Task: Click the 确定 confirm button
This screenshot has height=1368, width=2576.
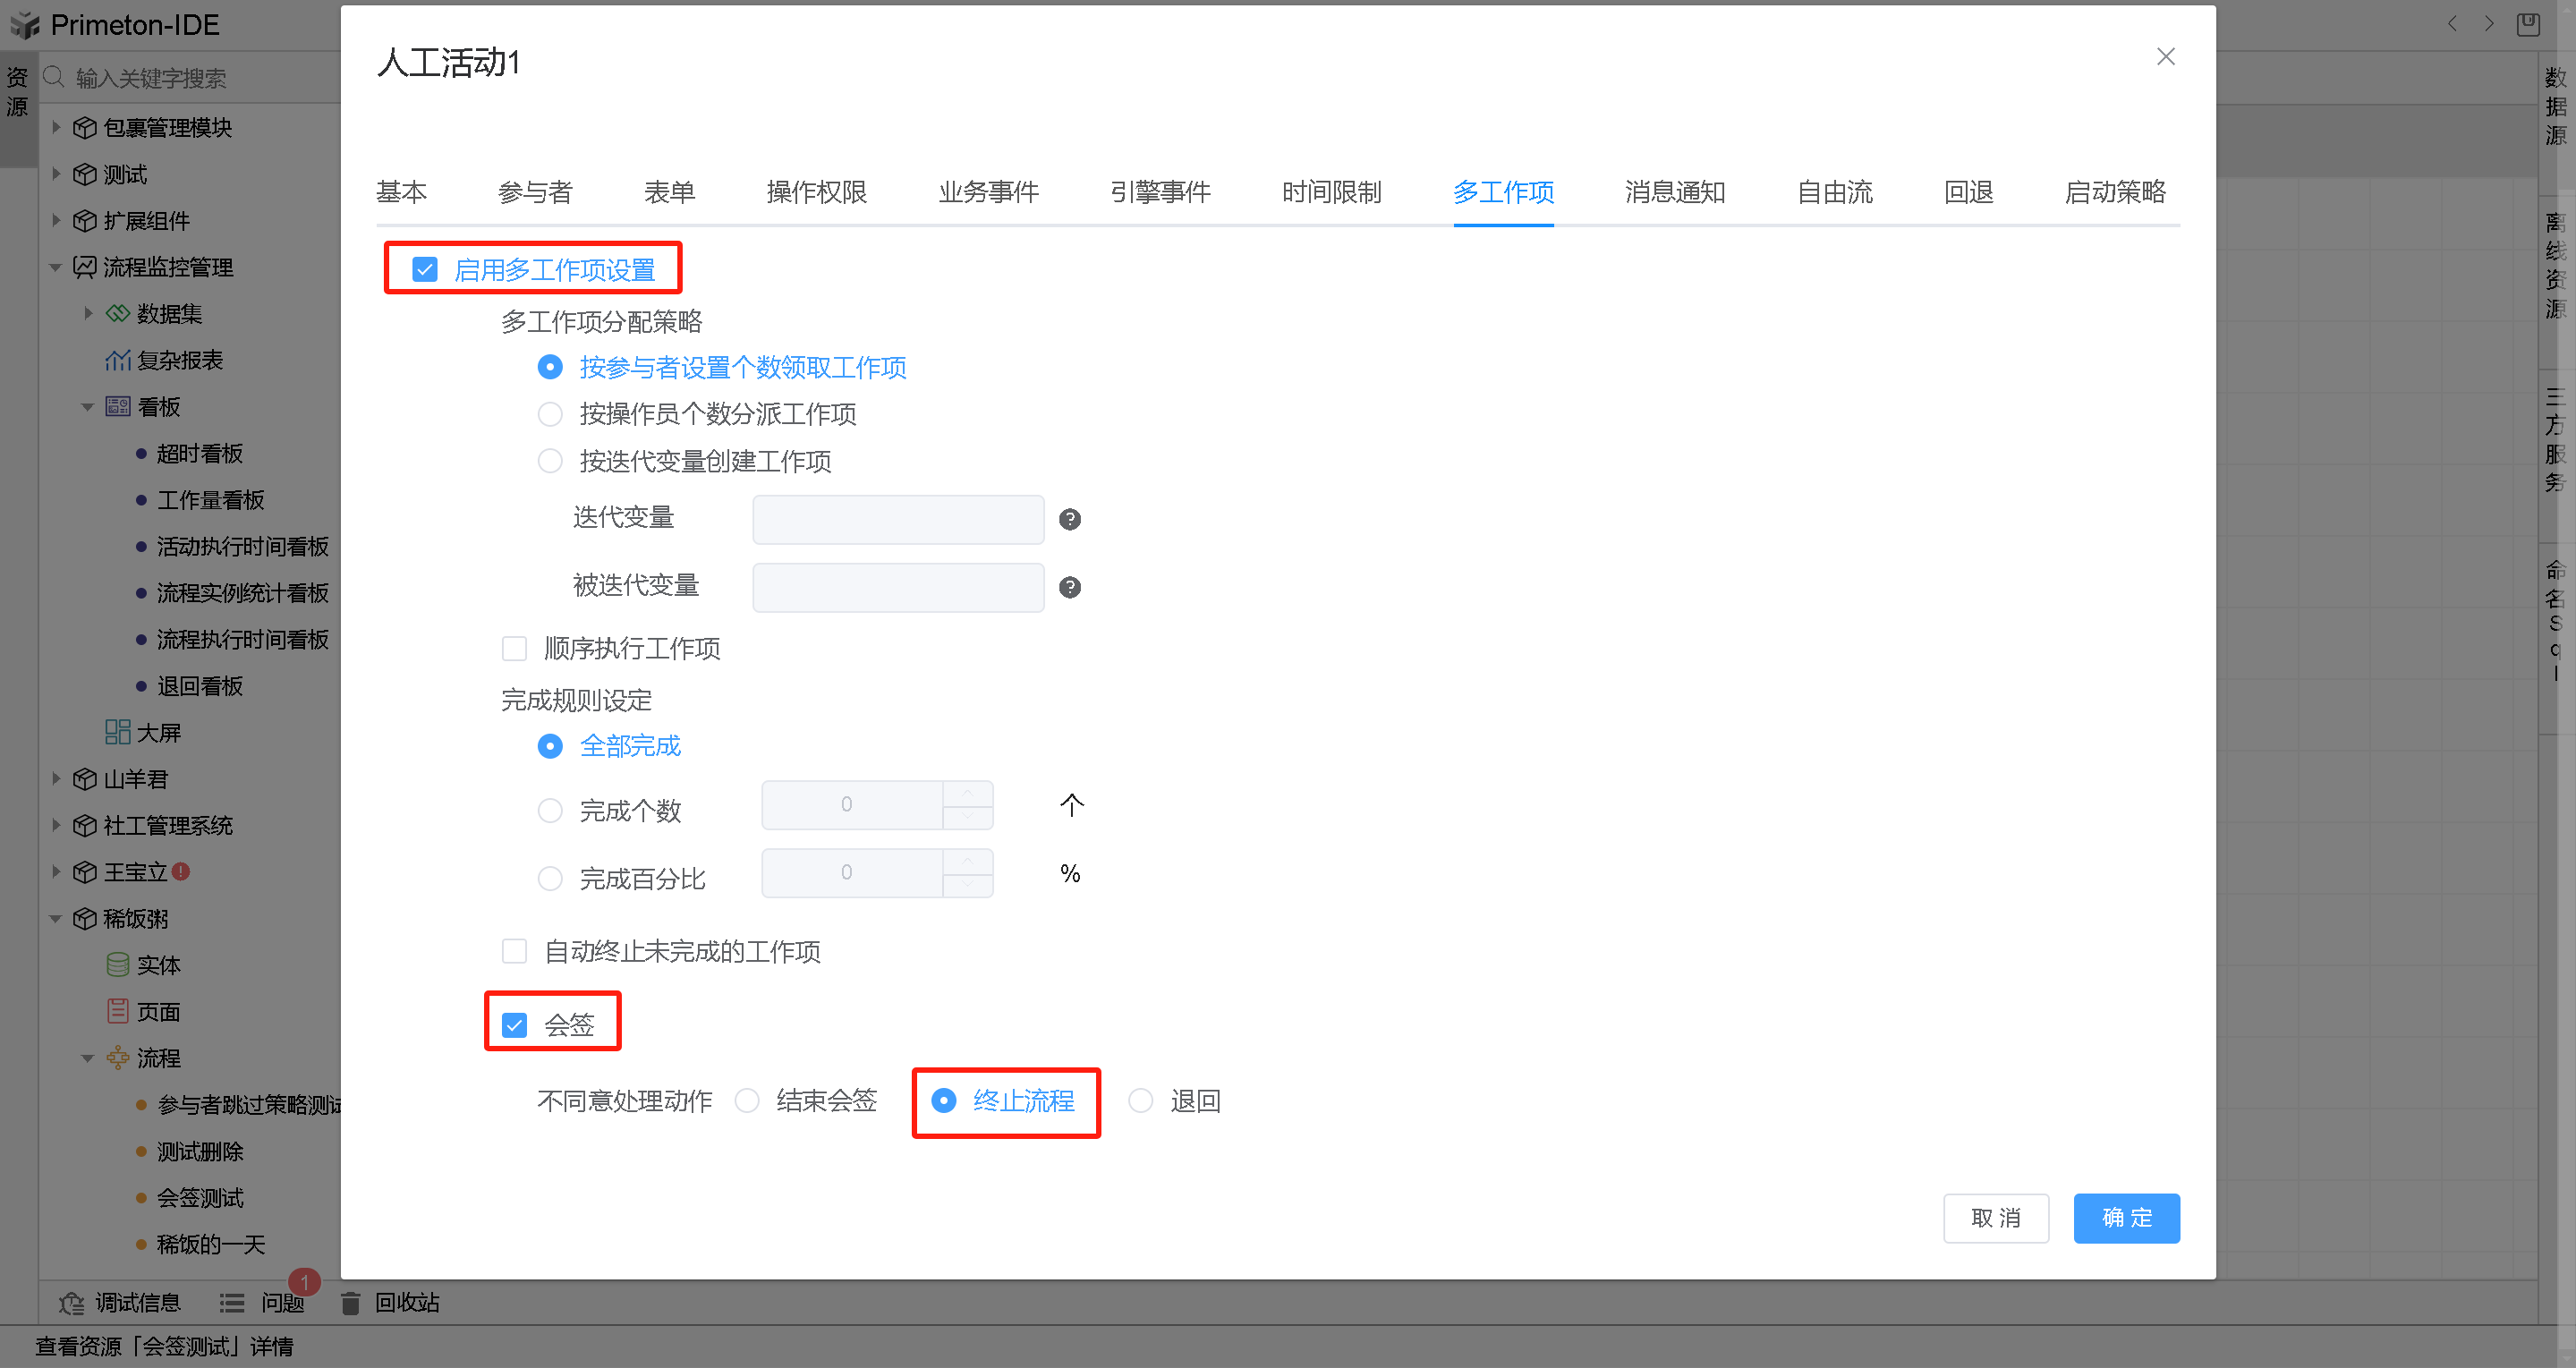Action: [x=2126, y=1218]
